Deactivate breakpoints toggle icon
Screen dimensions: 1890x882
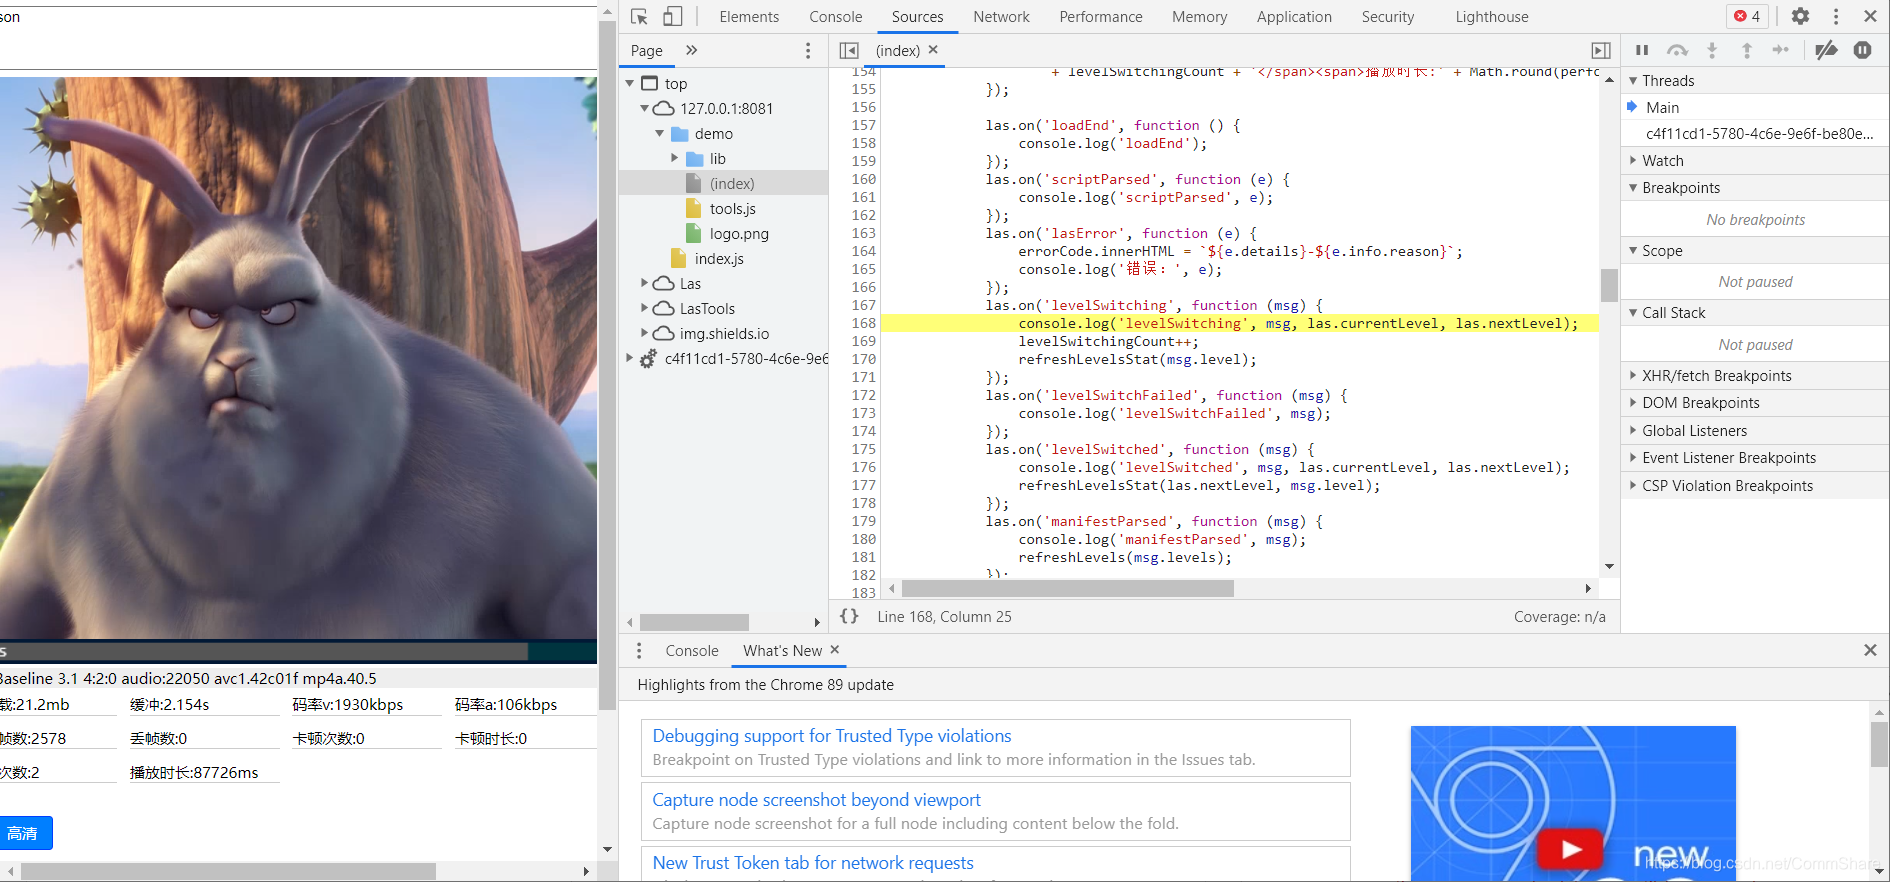pyautogui.click(x=1826, y=50)
